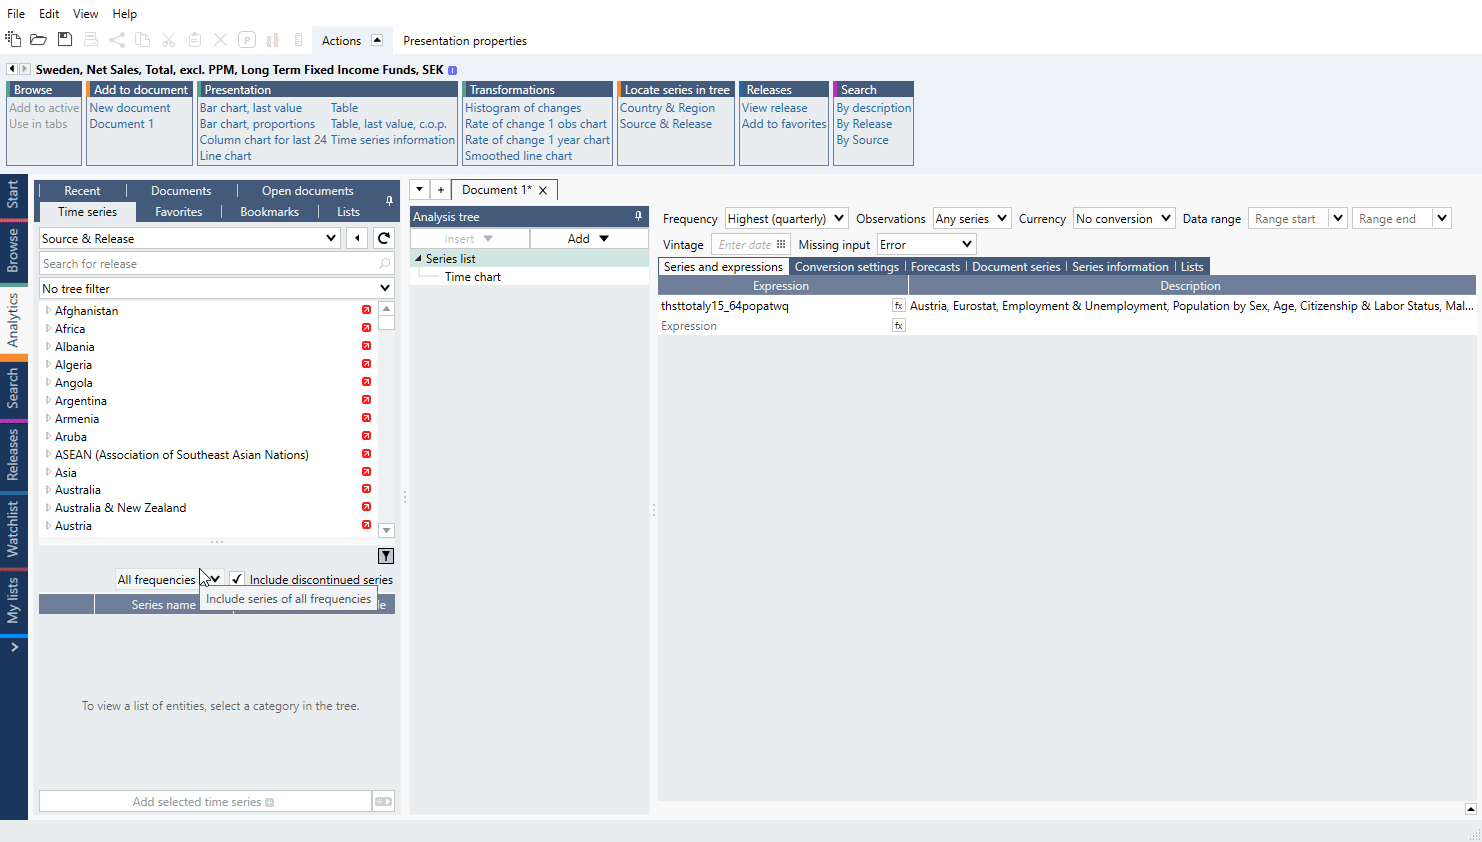The image size is (1482, 842).
Task: Pin the browse panel
Action: [389, 201]
